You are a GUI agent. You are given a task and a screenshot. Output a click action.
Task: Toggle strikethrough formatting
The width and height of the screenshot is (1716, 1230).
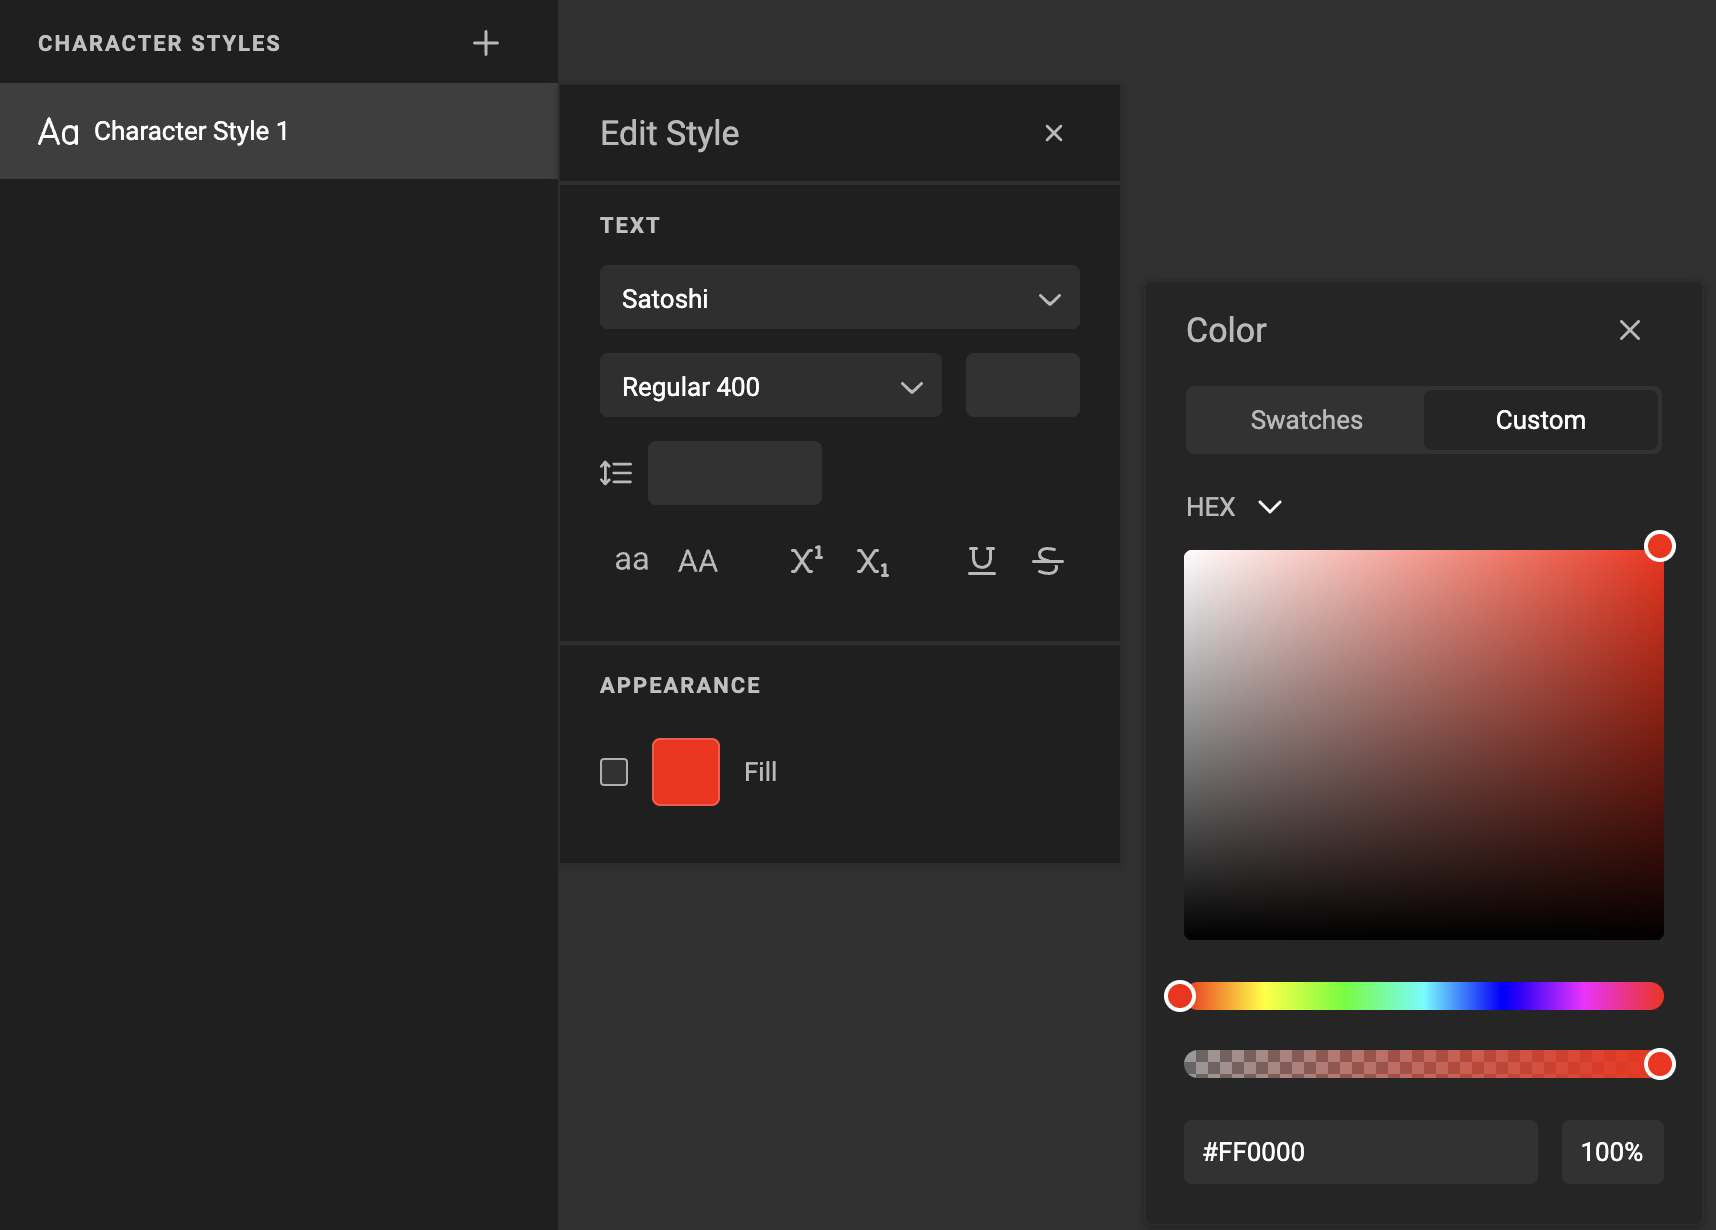[1047, 561]
